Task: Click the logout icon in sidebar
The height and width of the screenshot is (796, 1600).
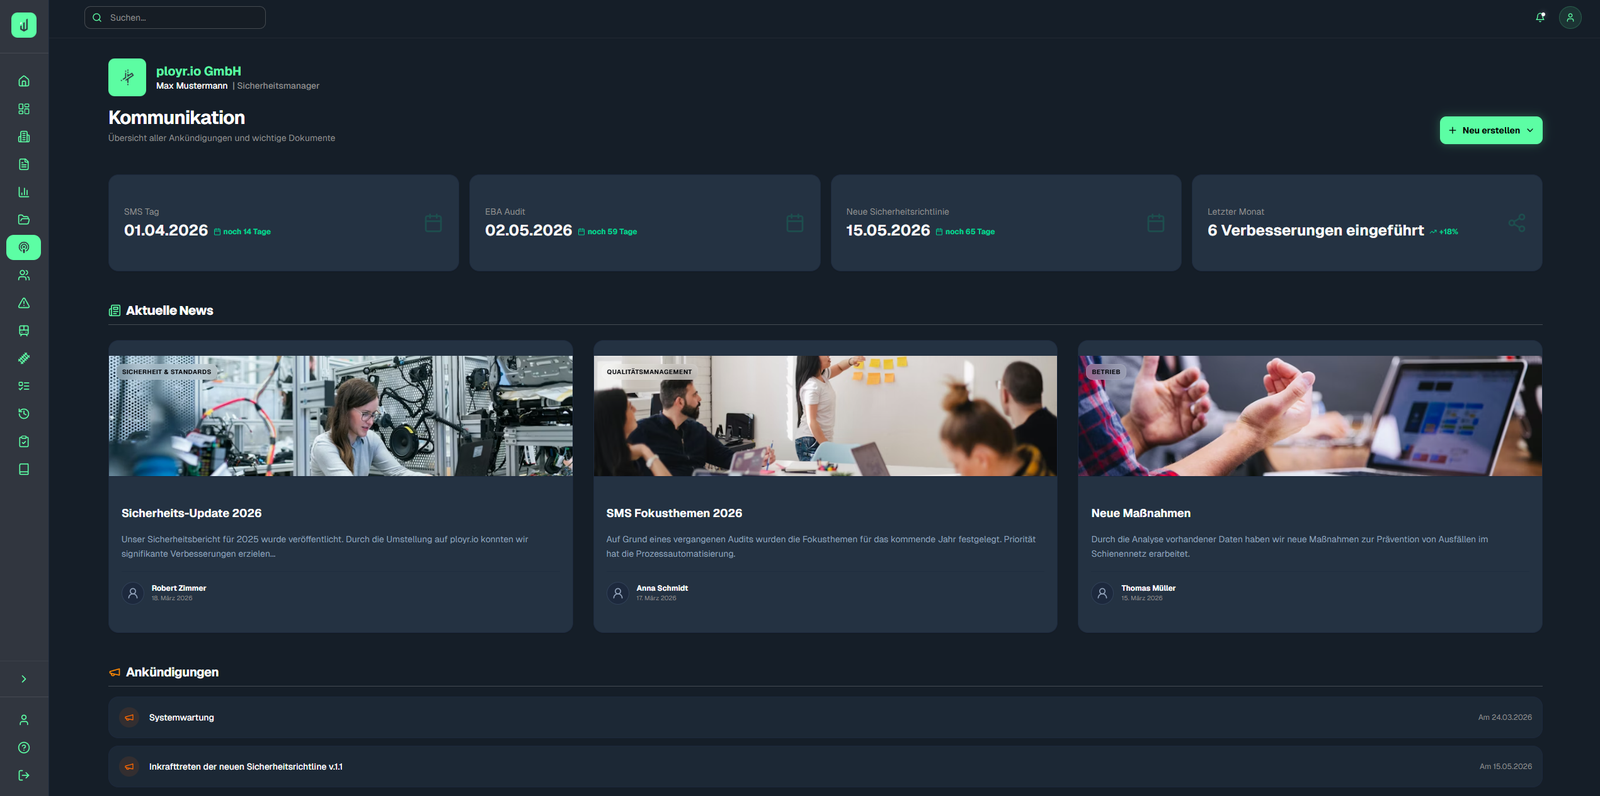Action: coord(24,775)
